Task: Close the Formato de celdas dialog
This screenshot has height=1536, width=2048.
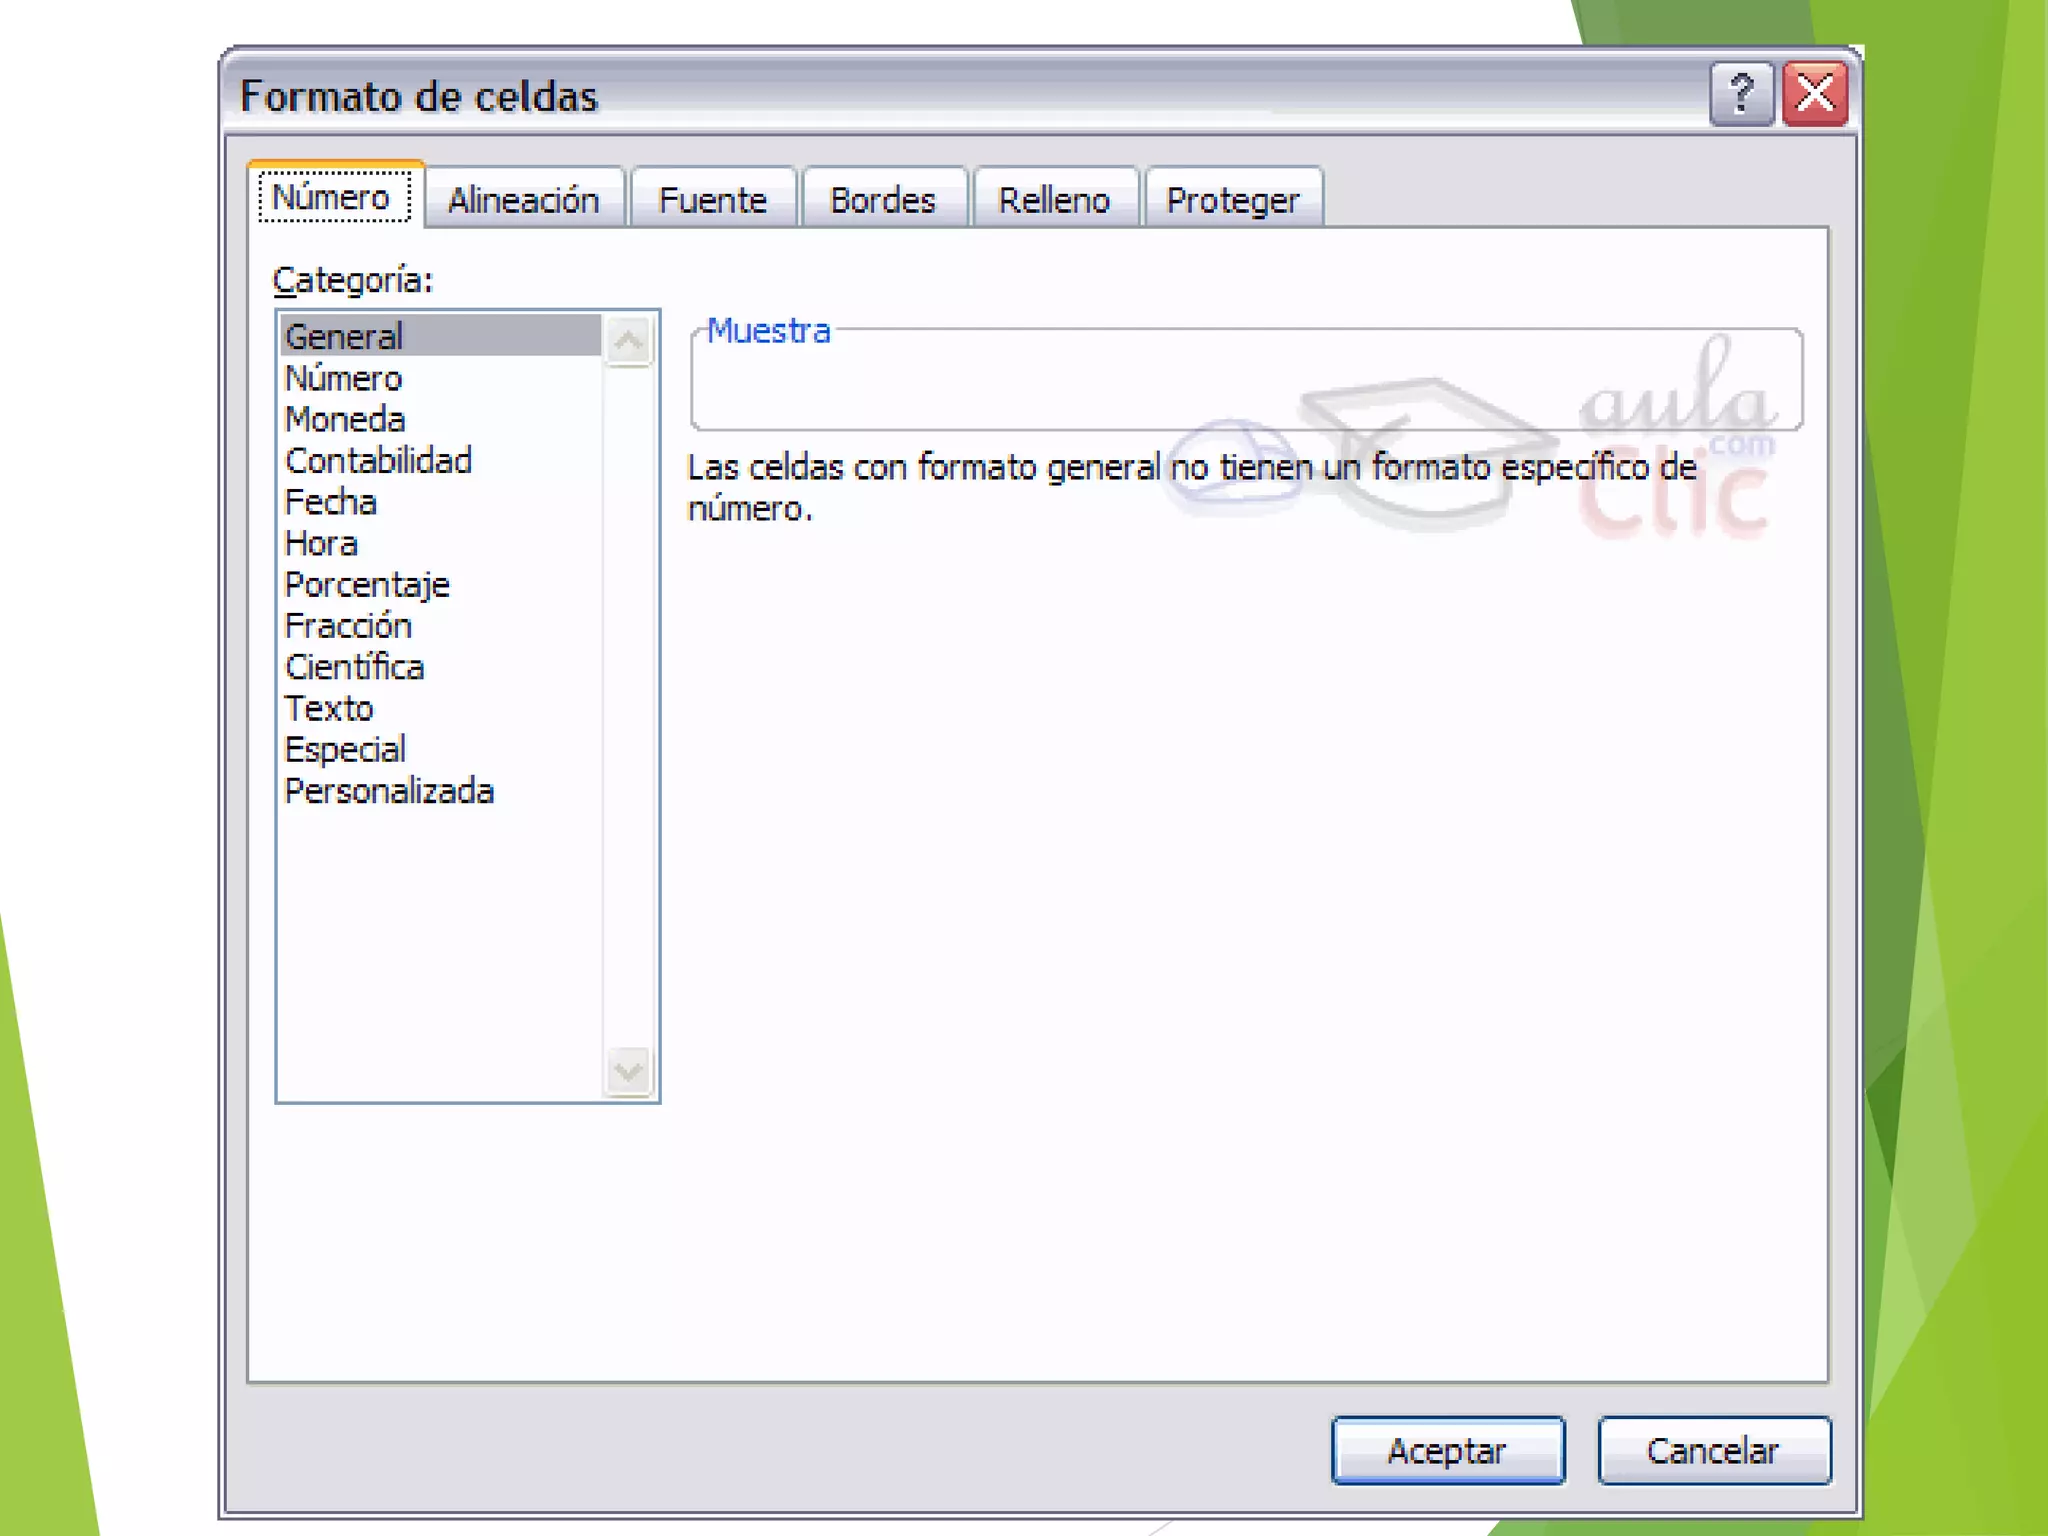Action: pyautogui.click(x=1814, y=95)
